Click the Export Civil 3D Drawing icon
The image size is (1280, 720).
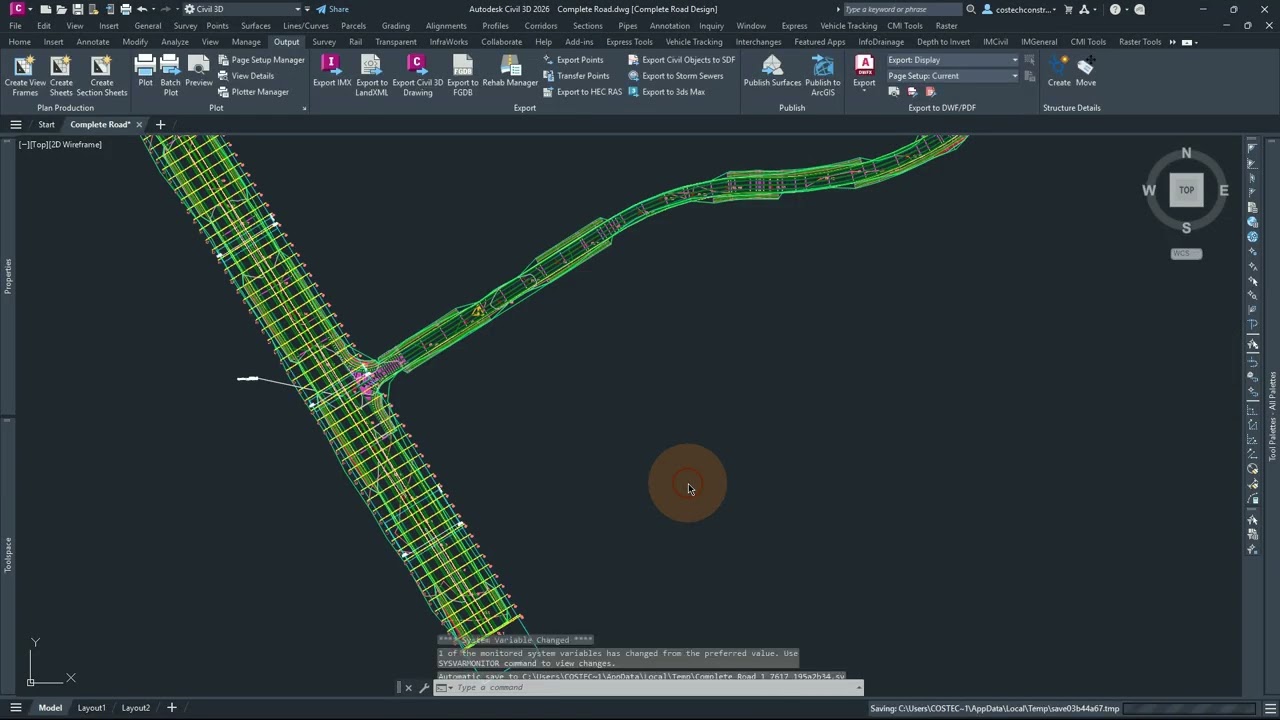[417, 66]
